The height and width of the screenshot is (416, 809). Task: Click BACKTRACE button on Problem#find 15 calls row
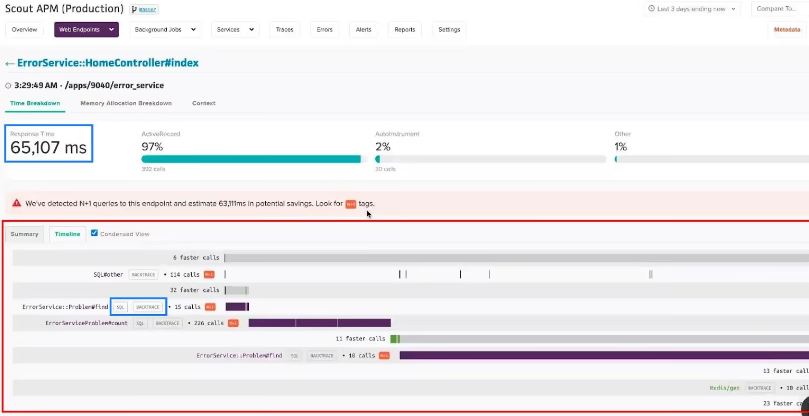[x=148, y=307]
